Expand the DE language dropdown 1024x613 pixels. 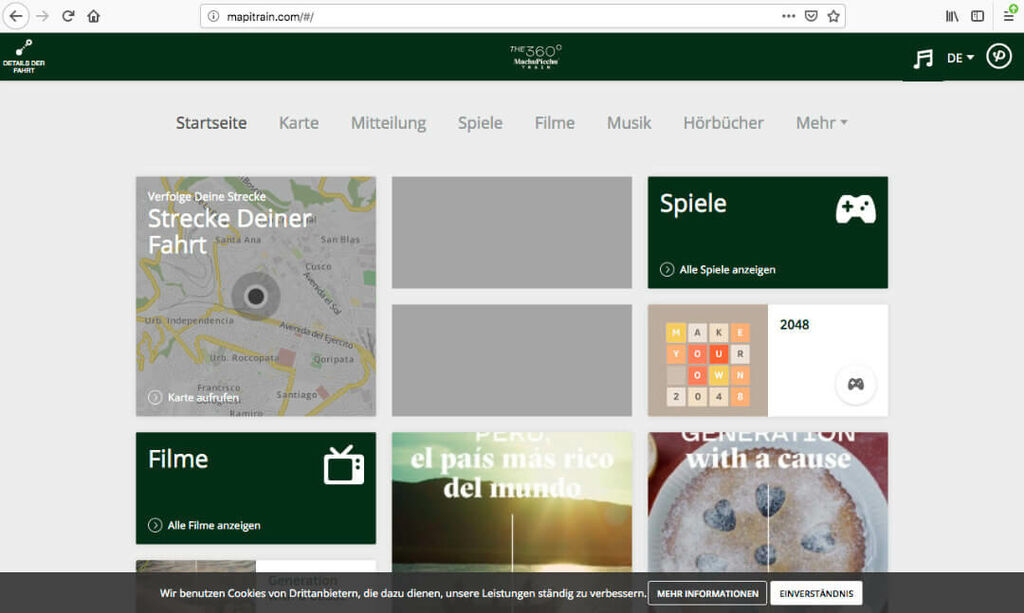tap(960, 58)
